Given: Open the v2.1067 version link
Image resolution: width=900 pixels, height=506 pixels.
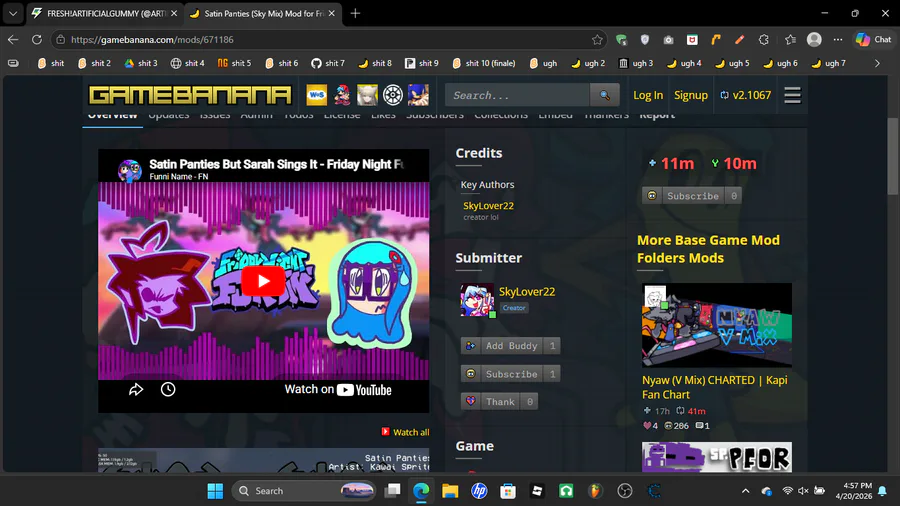Looking at the screenshot, I should pyautogui.click(x=746, y=95).
